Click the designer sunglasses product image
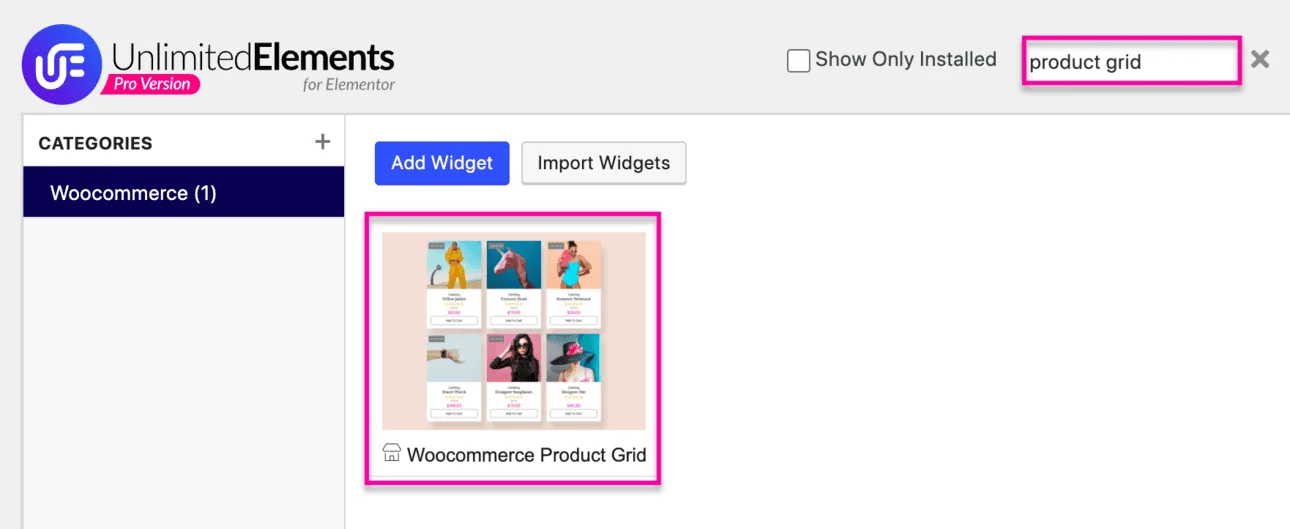Image resolution: width=1290 pixels, height=529 pixels. (x=514, y=358)
